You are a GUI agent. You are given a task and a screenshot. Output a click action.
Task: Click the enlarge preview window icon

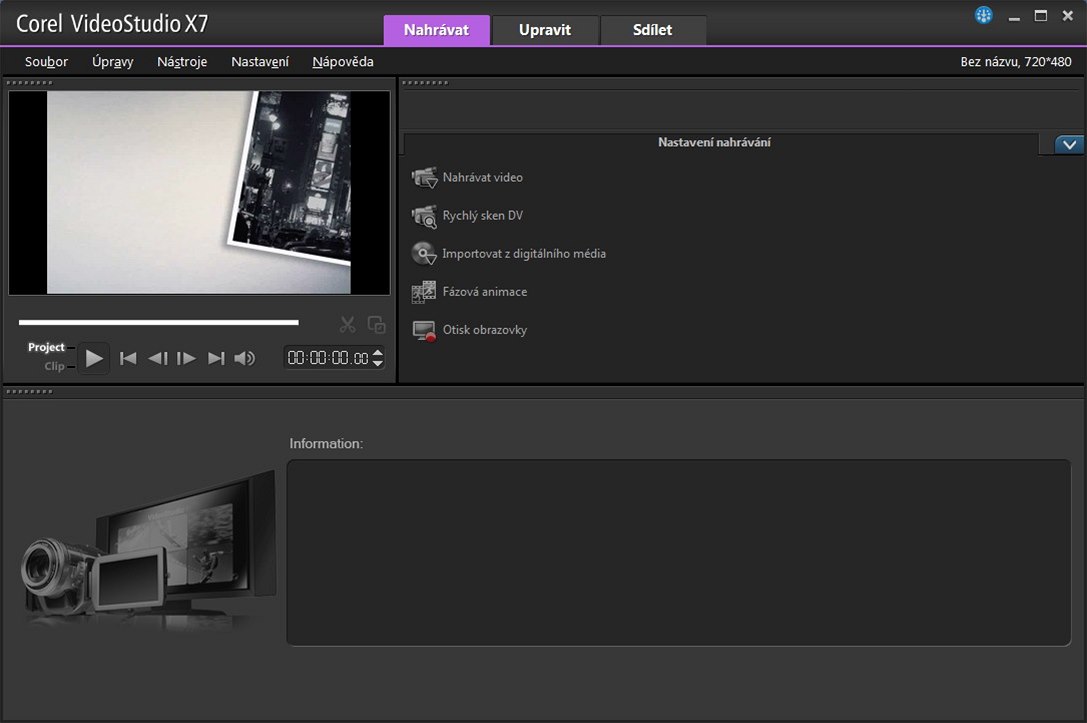[377, 324]
